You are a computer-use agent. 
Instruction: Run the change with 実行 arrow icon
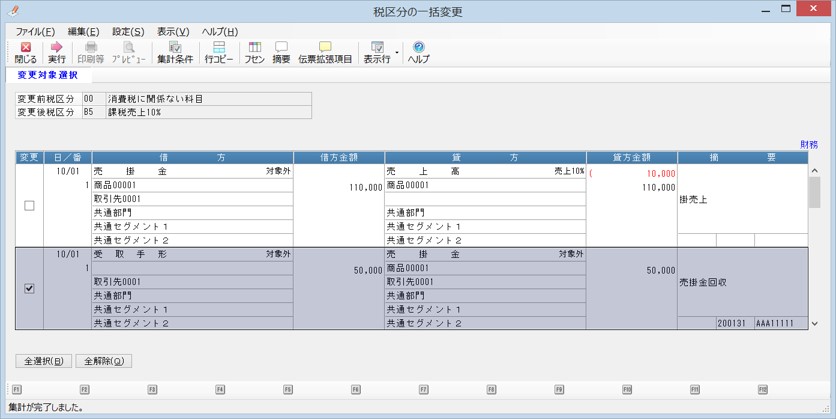[x=57, y=53]
